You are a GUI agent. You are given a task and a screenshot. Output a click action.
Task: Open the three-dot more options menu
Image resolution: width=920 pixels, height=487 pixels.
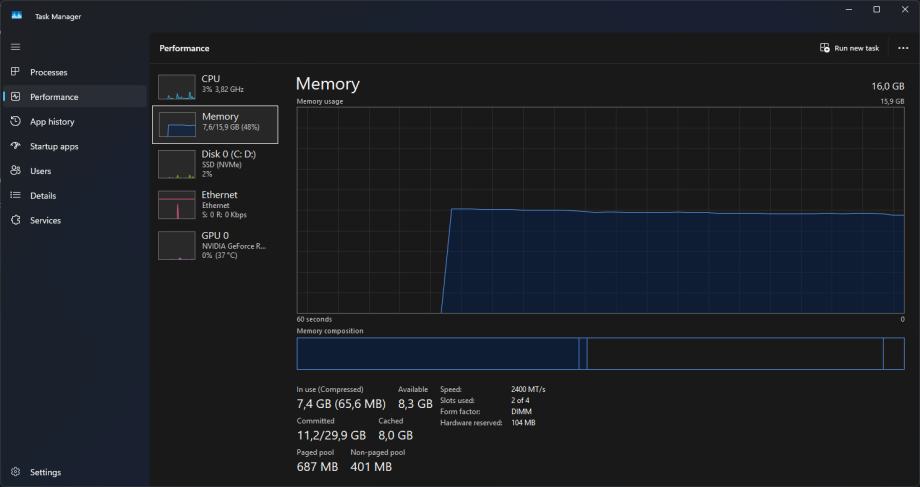[x=903, y=48]
